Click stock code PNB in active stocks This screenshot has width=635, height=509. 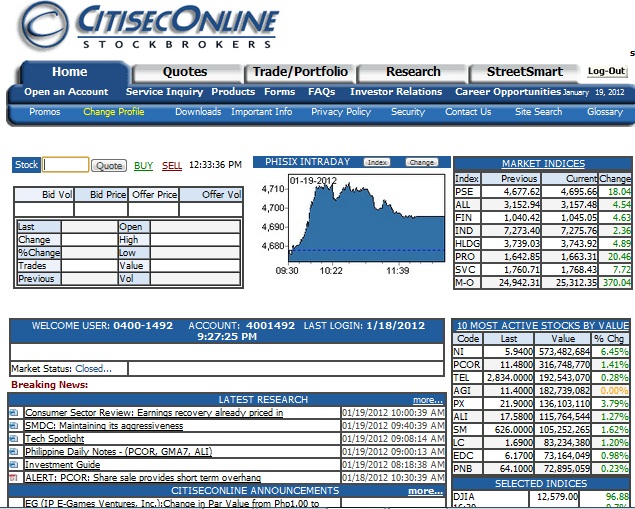tap(462, 469)
